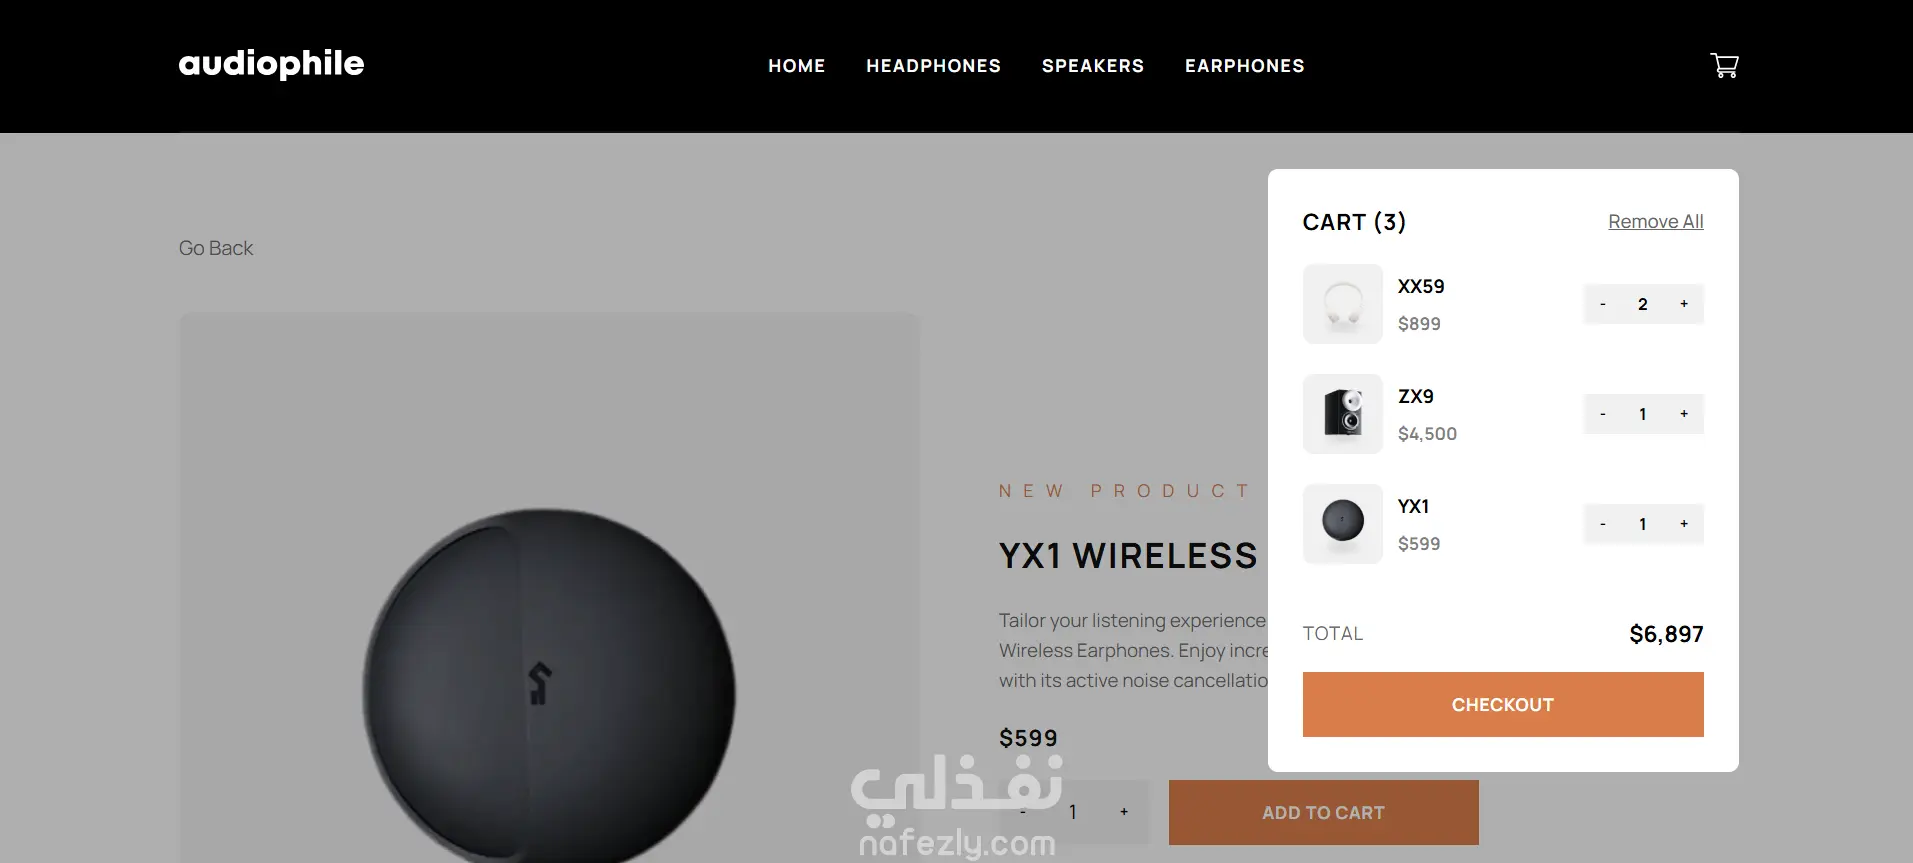The width and height of the screenshot is (1913, 863).
Task: Decrease ZX9 quantity with minus
Action: (x=1603, y=414)
